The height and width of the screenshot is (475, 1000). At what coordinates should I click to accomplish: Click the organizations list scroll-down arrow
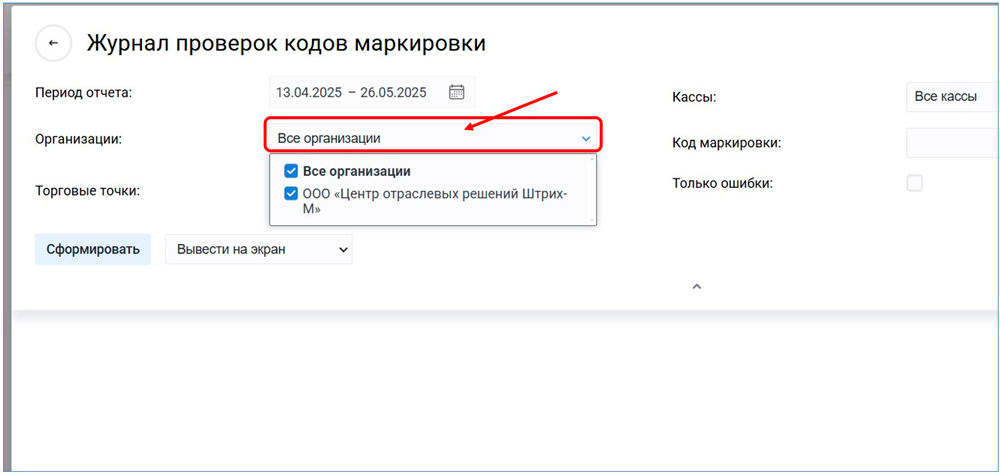[592, 219]
